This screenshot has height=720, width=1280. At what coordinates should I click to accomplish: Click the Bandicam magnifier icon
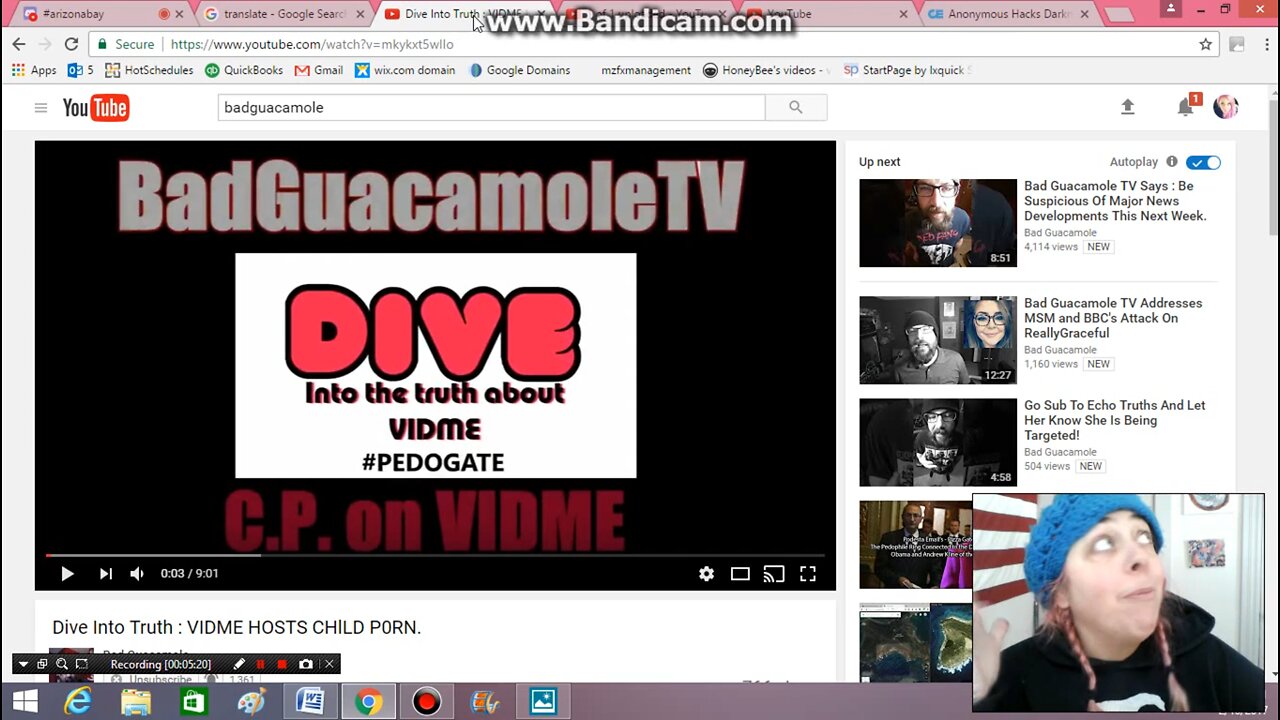tap(62, 664)
